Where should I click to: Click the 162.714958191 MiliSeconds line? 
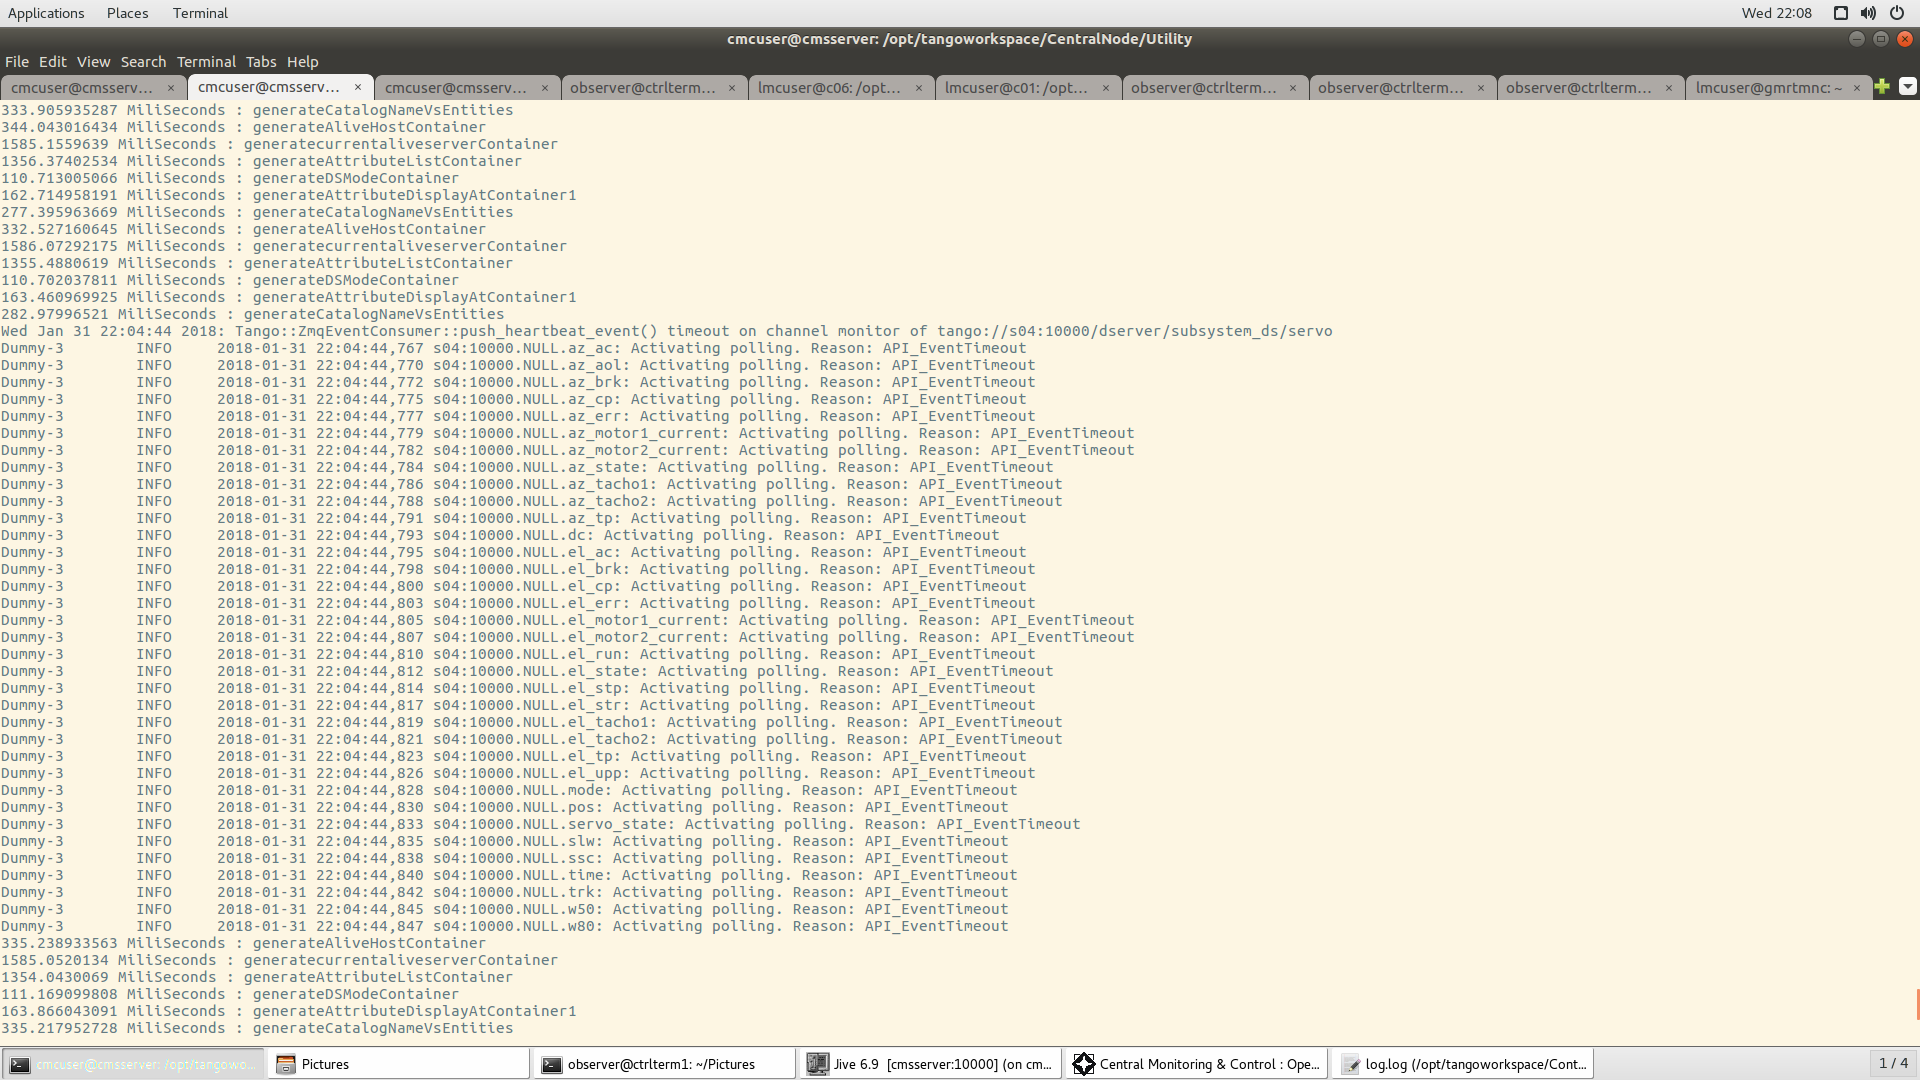289,195
